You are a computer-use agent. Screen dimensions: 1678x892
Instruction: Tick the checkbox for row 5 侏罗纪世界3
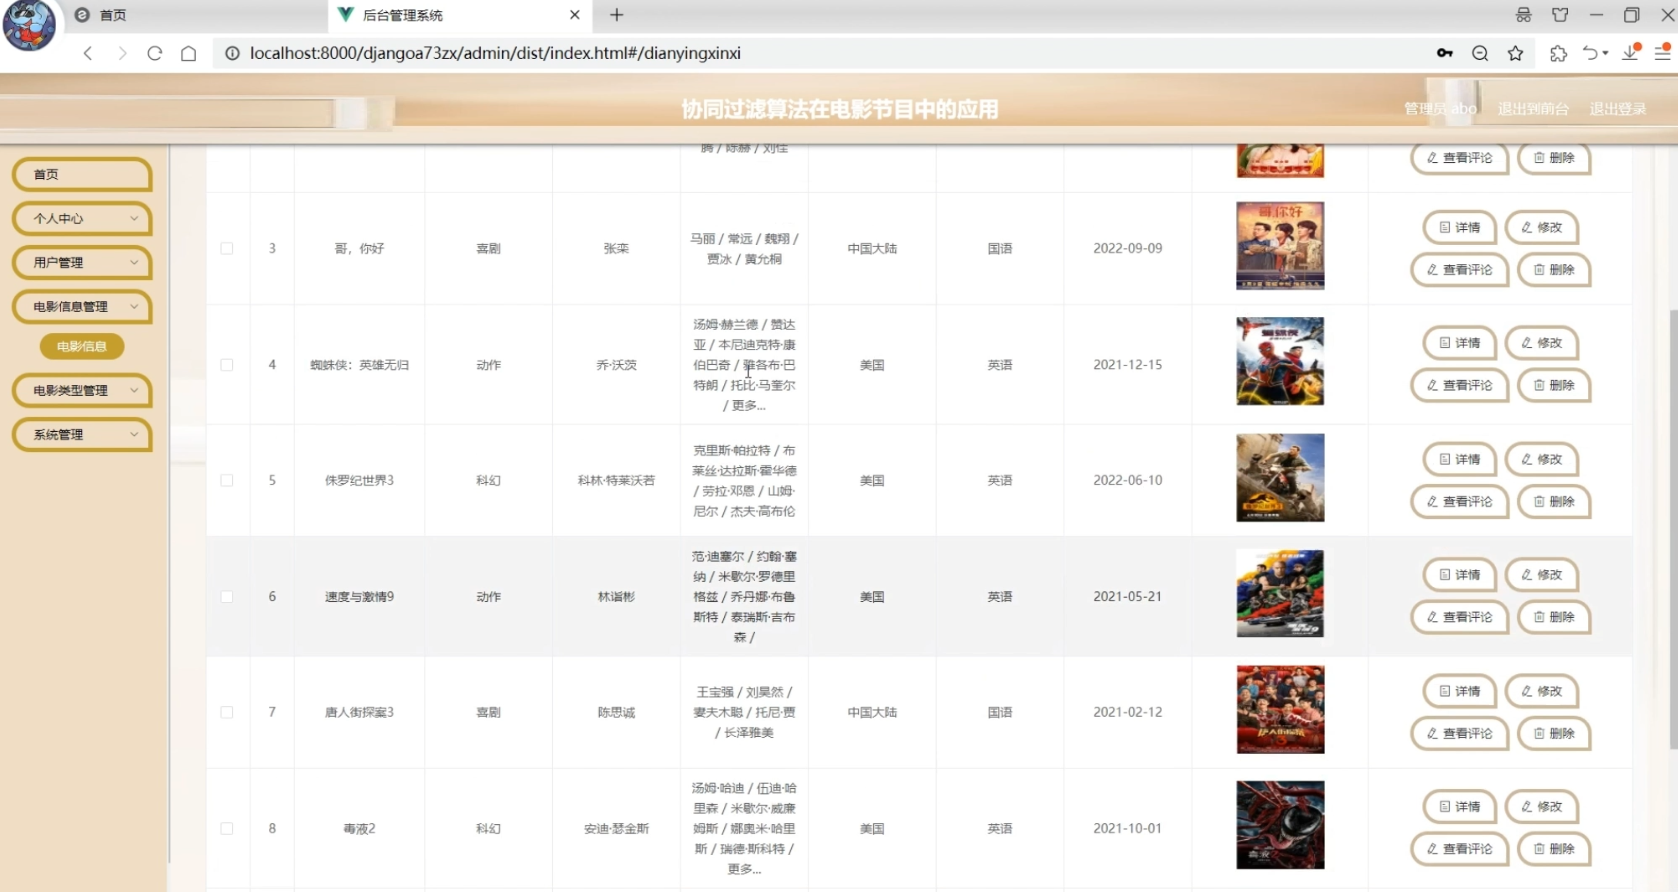227,480
